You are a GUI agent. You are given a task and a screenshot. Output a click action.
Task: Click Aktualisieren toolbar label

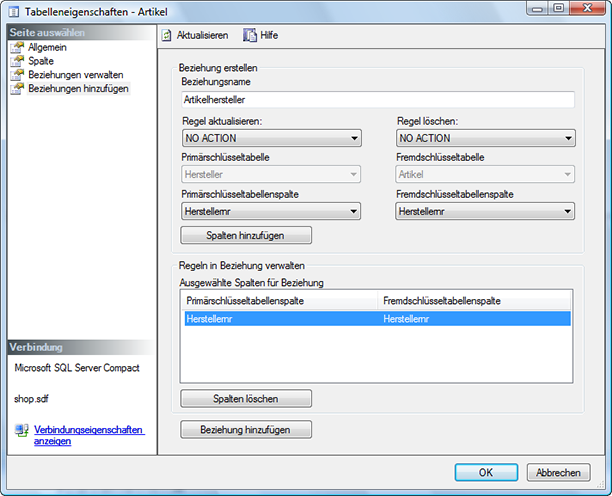point(202,35)
